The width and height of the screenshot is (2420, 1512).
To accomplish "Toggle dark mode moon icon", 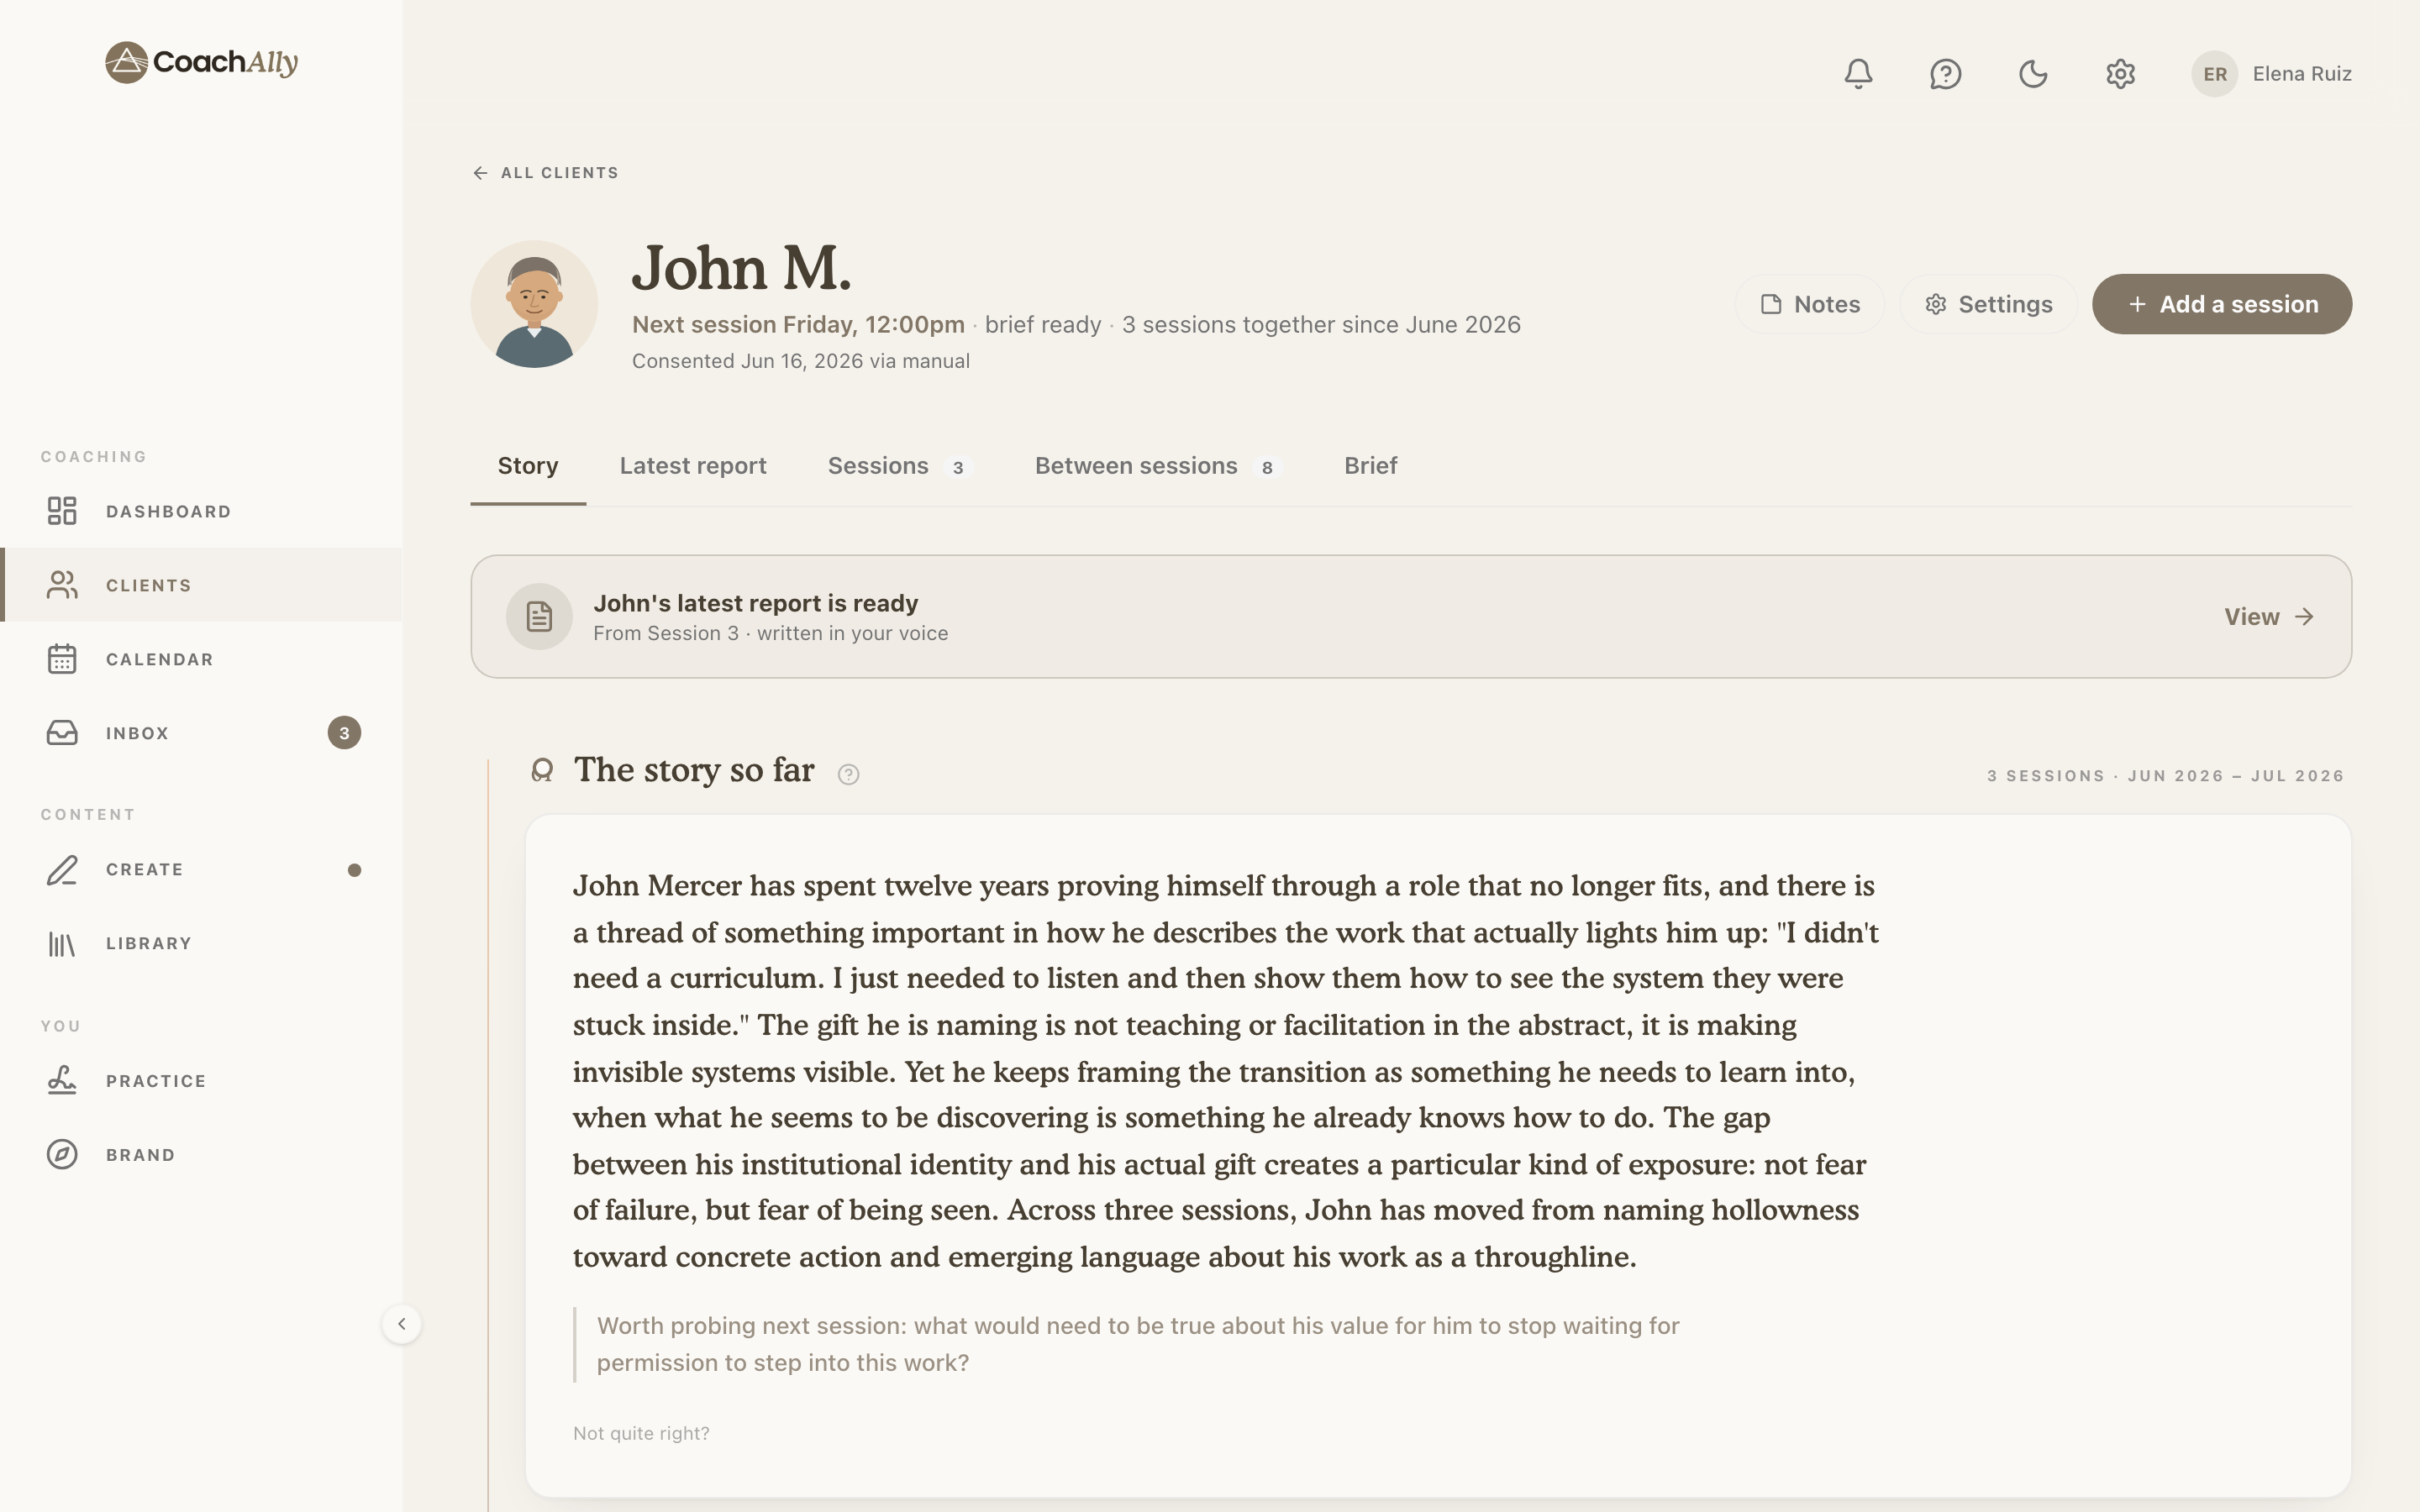I will [x=2033, y=74].
